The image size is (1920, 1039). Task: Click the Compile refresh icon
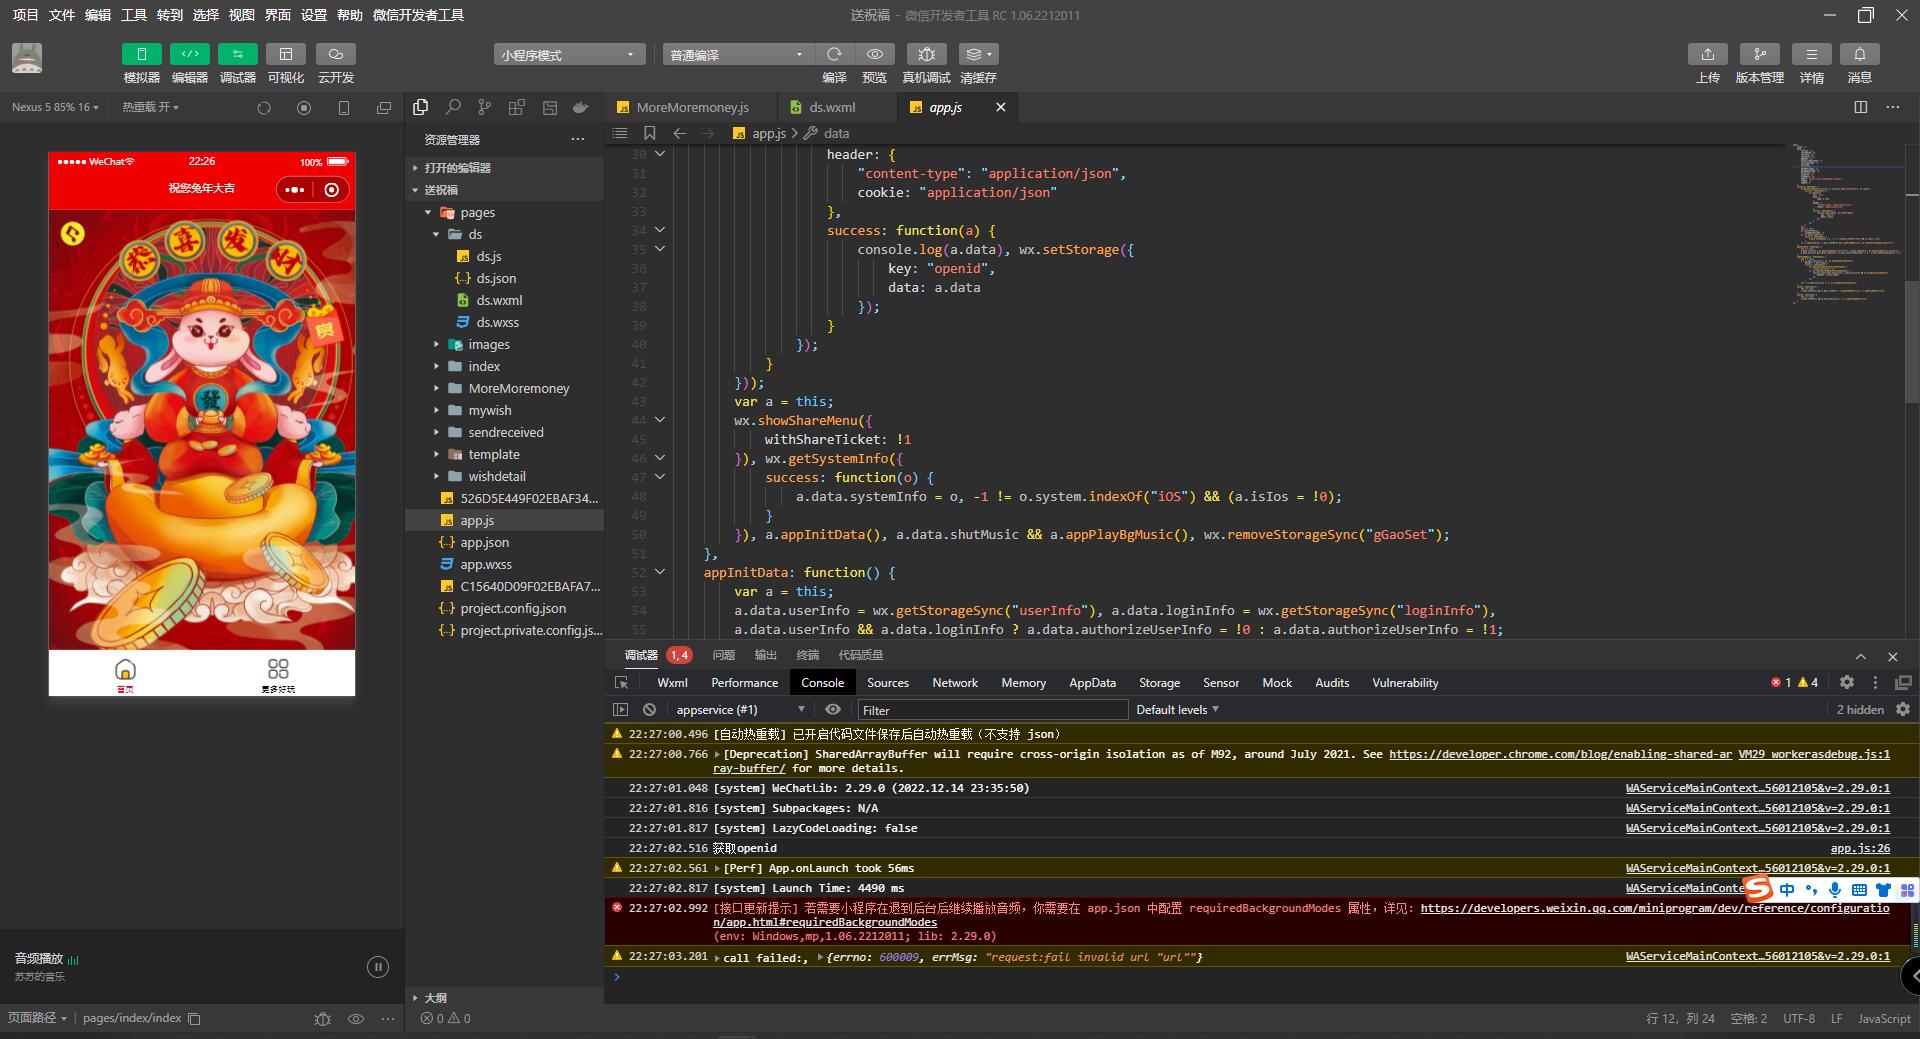click(834, 55)
